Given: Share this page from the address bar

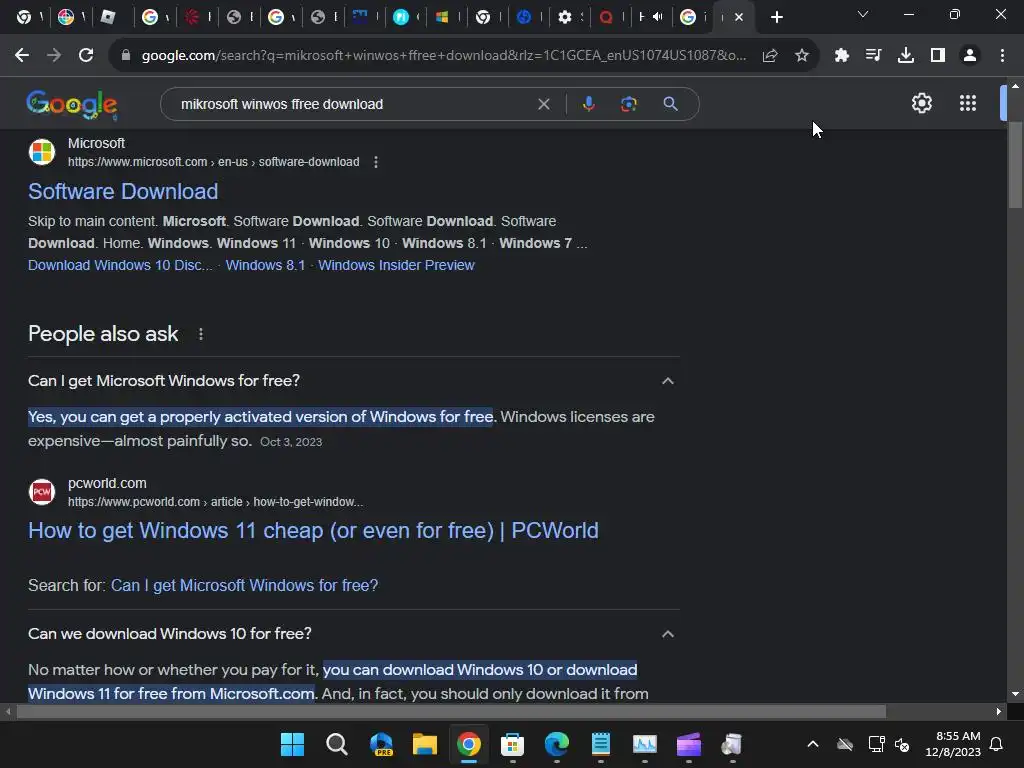Looking at the screenshot, I should [770, 56].
